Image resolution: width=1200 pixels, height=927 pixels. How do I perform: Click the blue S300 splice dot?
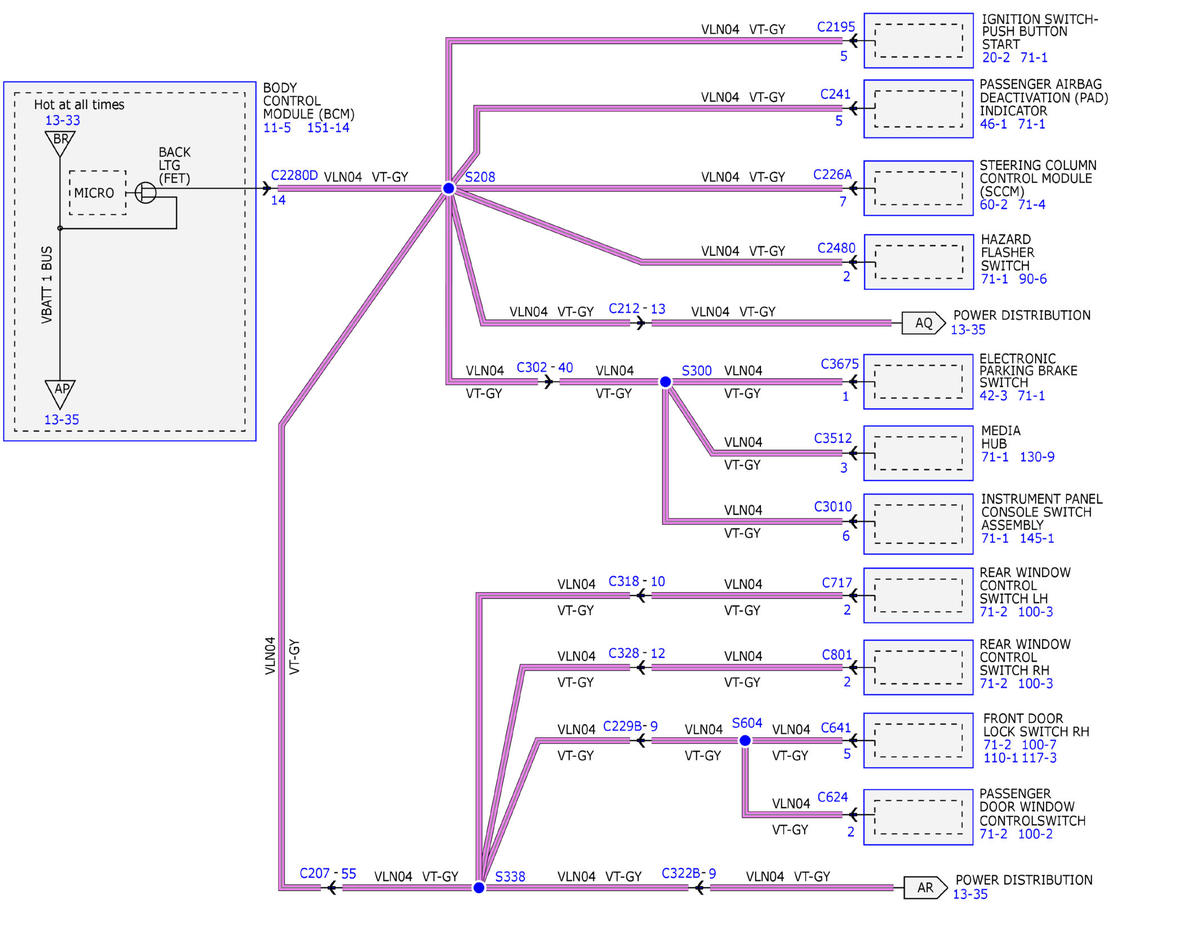(665, 381)
